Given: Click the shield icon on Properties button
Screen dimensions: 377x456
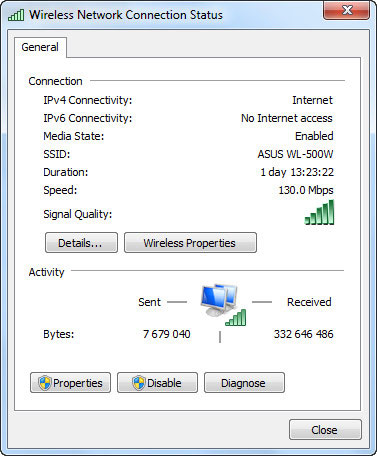Looking at the screenshot, I should (x=45, y=383).
